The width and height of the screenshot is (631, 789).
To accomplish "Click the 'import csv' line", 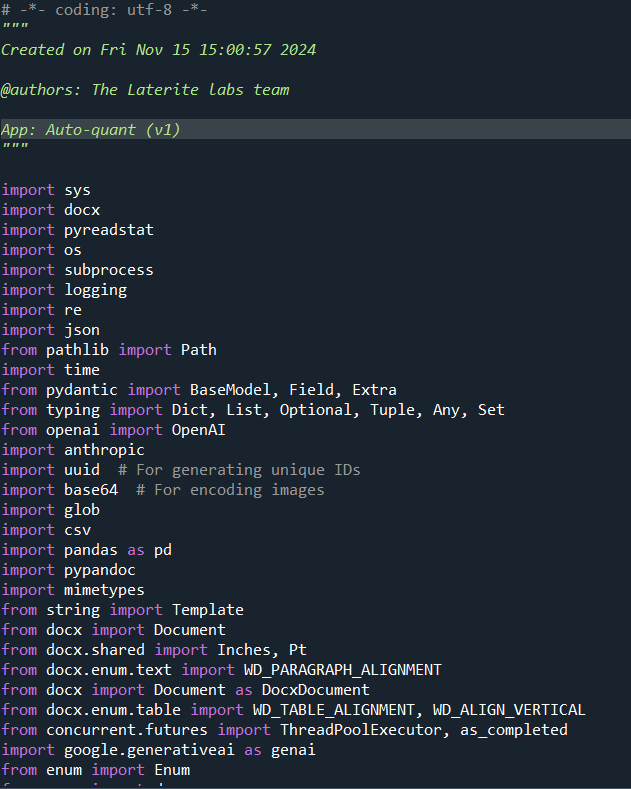I will [x=46, y=530].
